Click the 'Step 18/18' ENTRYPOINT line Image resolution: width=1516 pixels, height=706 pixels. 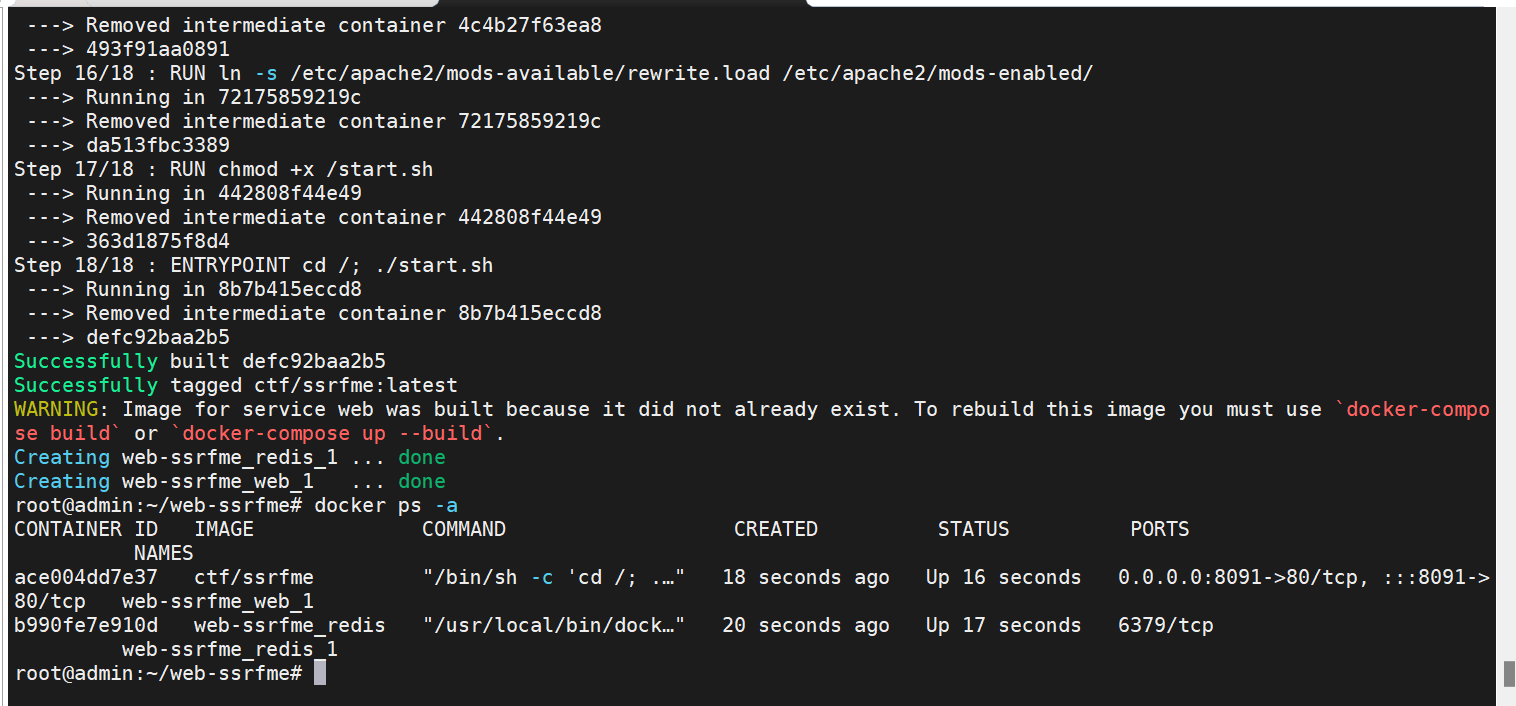tap(254, 265)
